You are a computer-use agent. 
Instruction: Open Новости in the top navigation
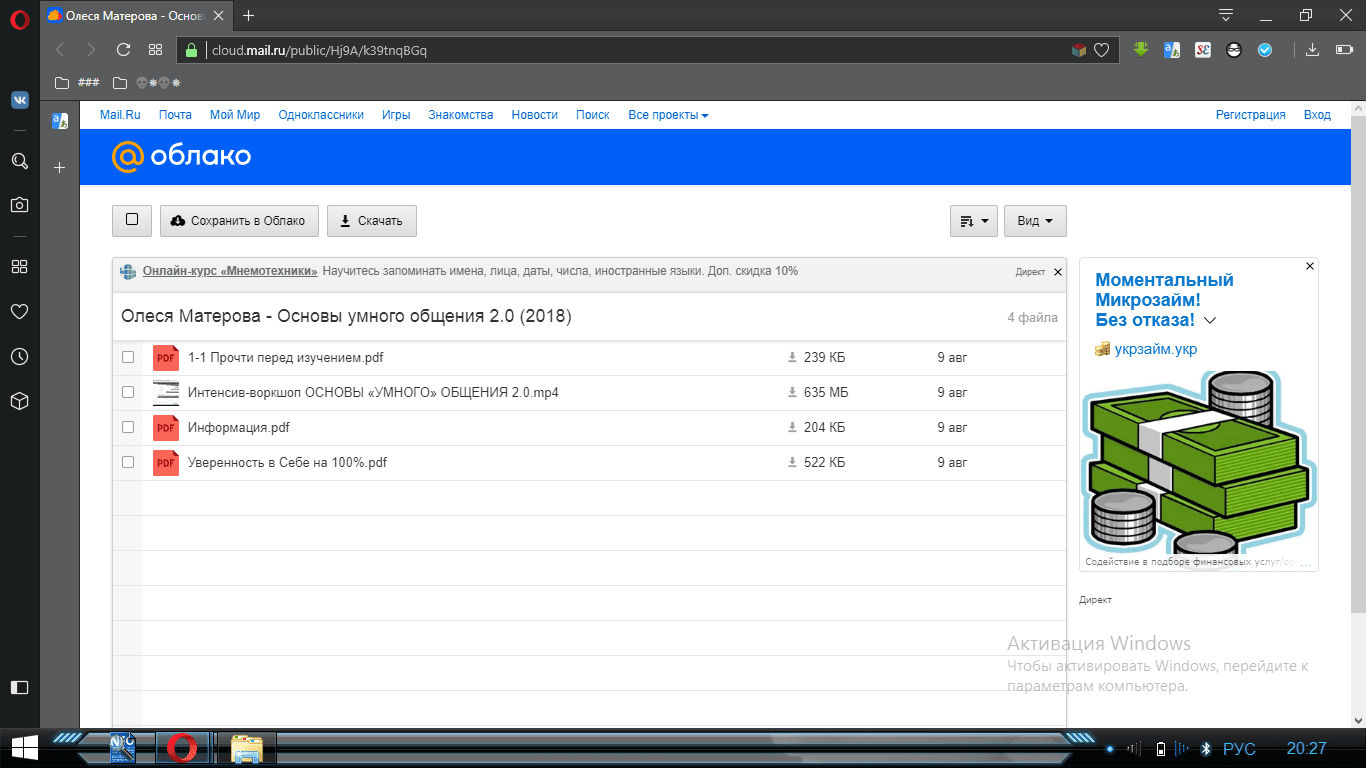point(535,115)
